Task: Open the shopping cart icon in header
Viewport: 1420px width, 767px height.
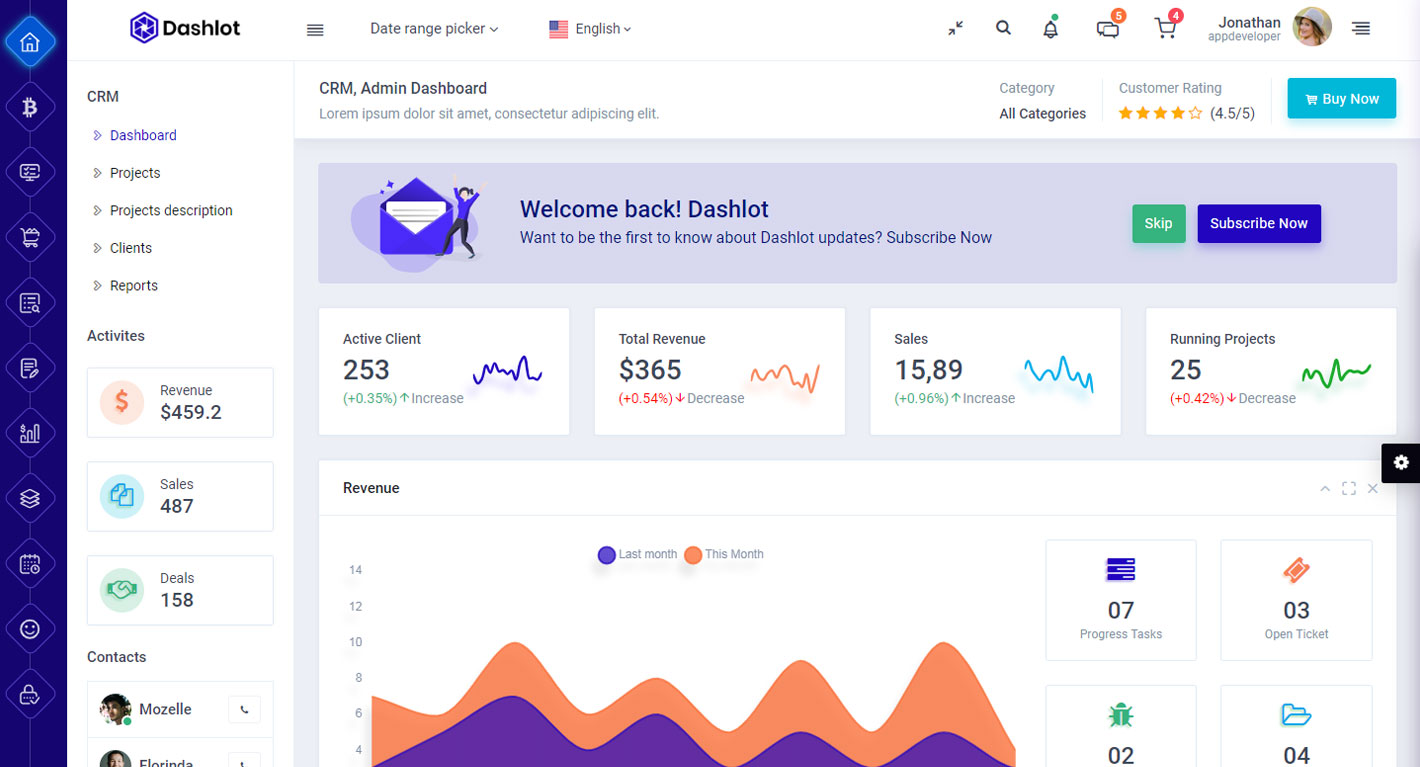Action: pyautogui.click(x=1165, y=29)
